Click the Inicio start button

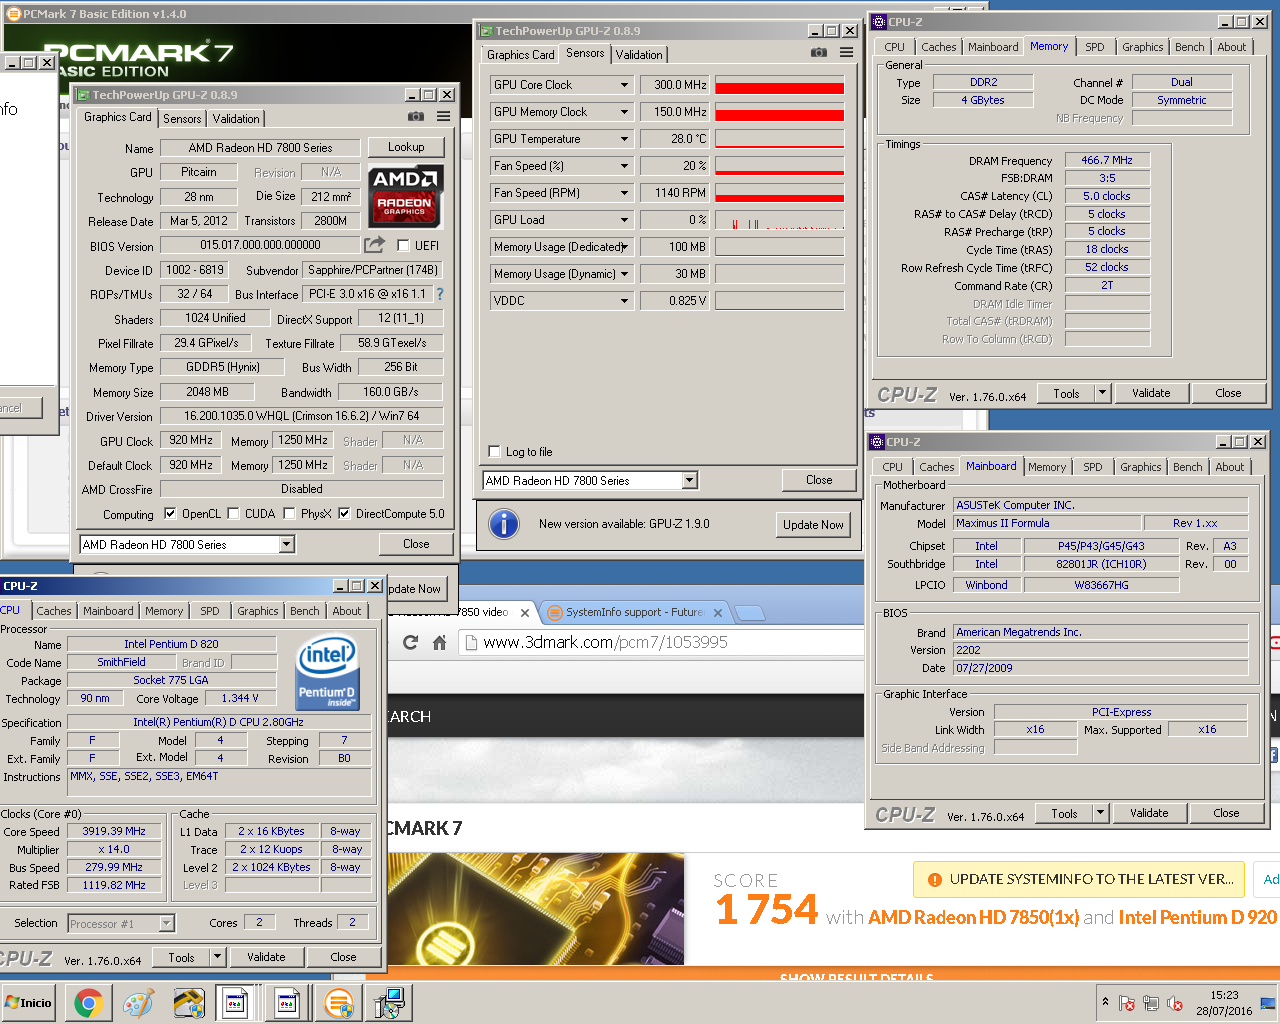click(x=28, y=1003)
